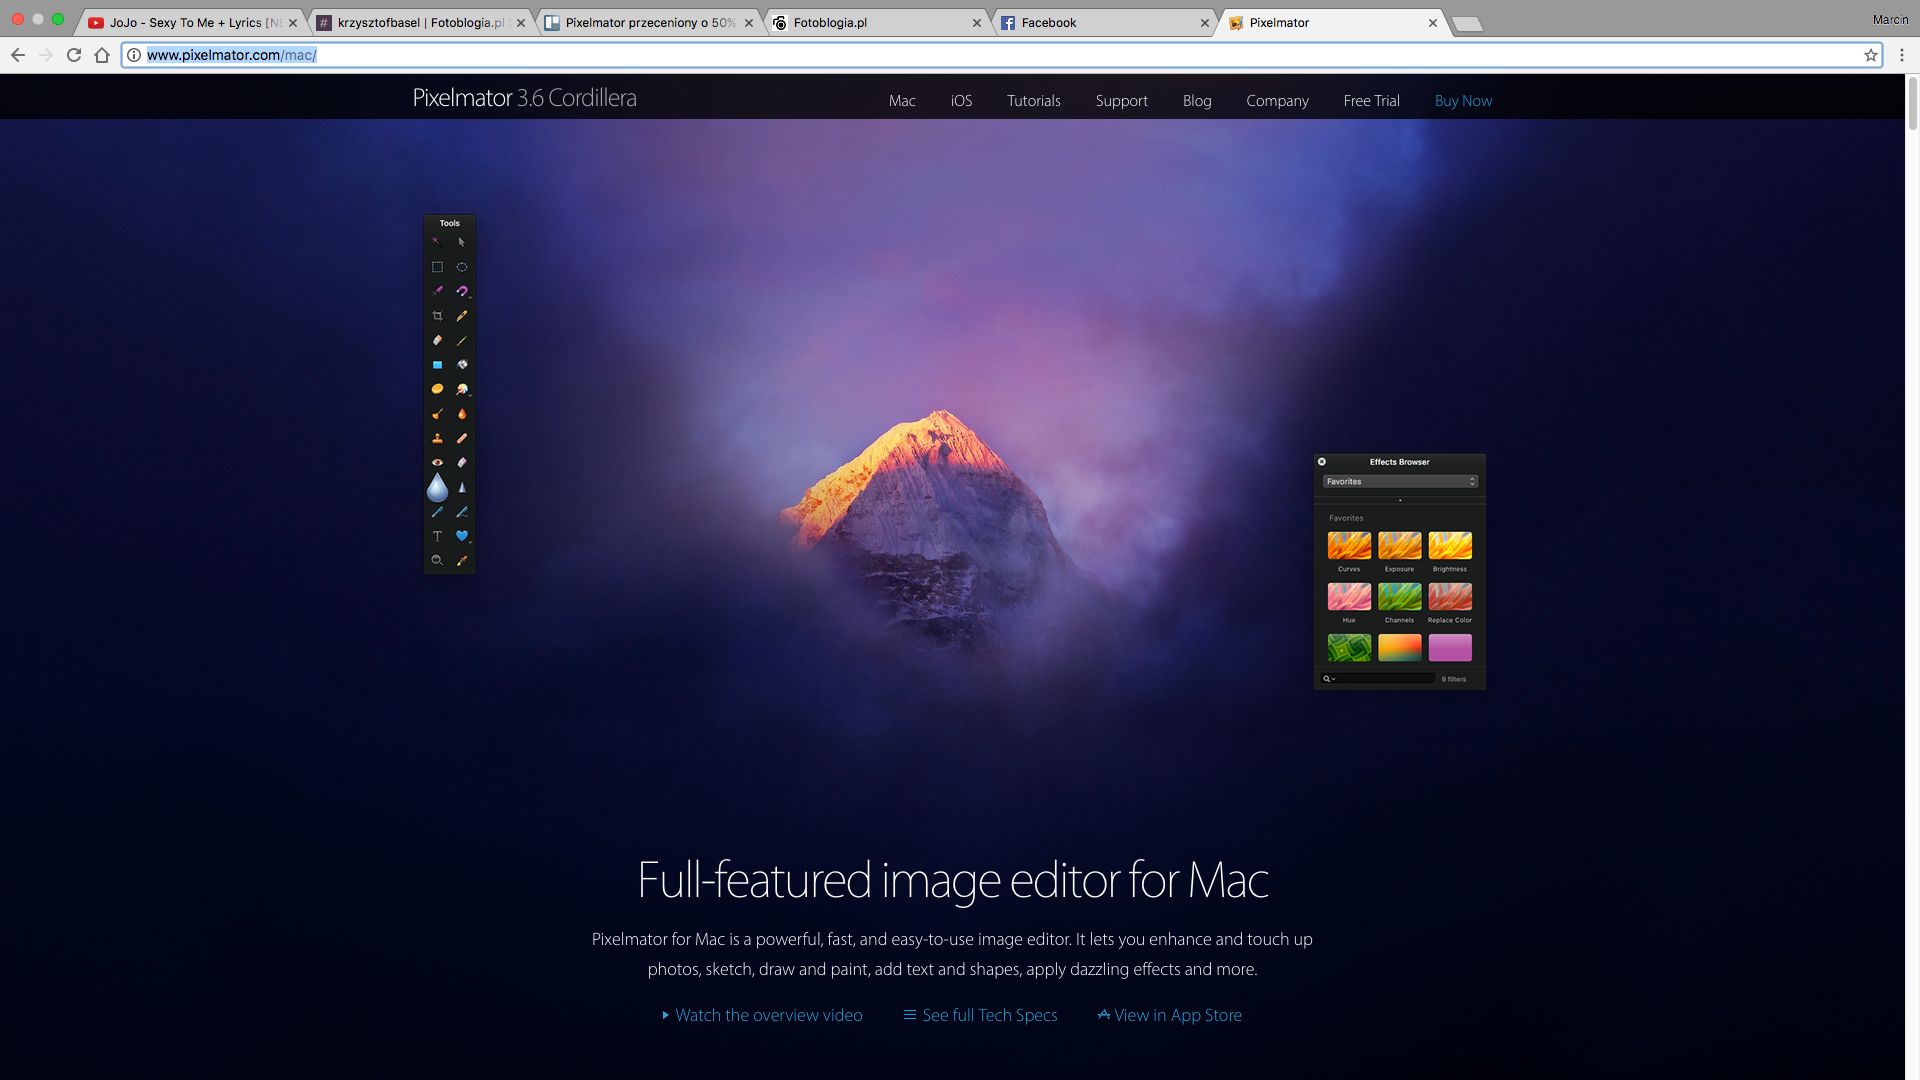Choose the Eyedropper tool in Tools
This screenshot has width=1920, height=1080.
[462, 561]
